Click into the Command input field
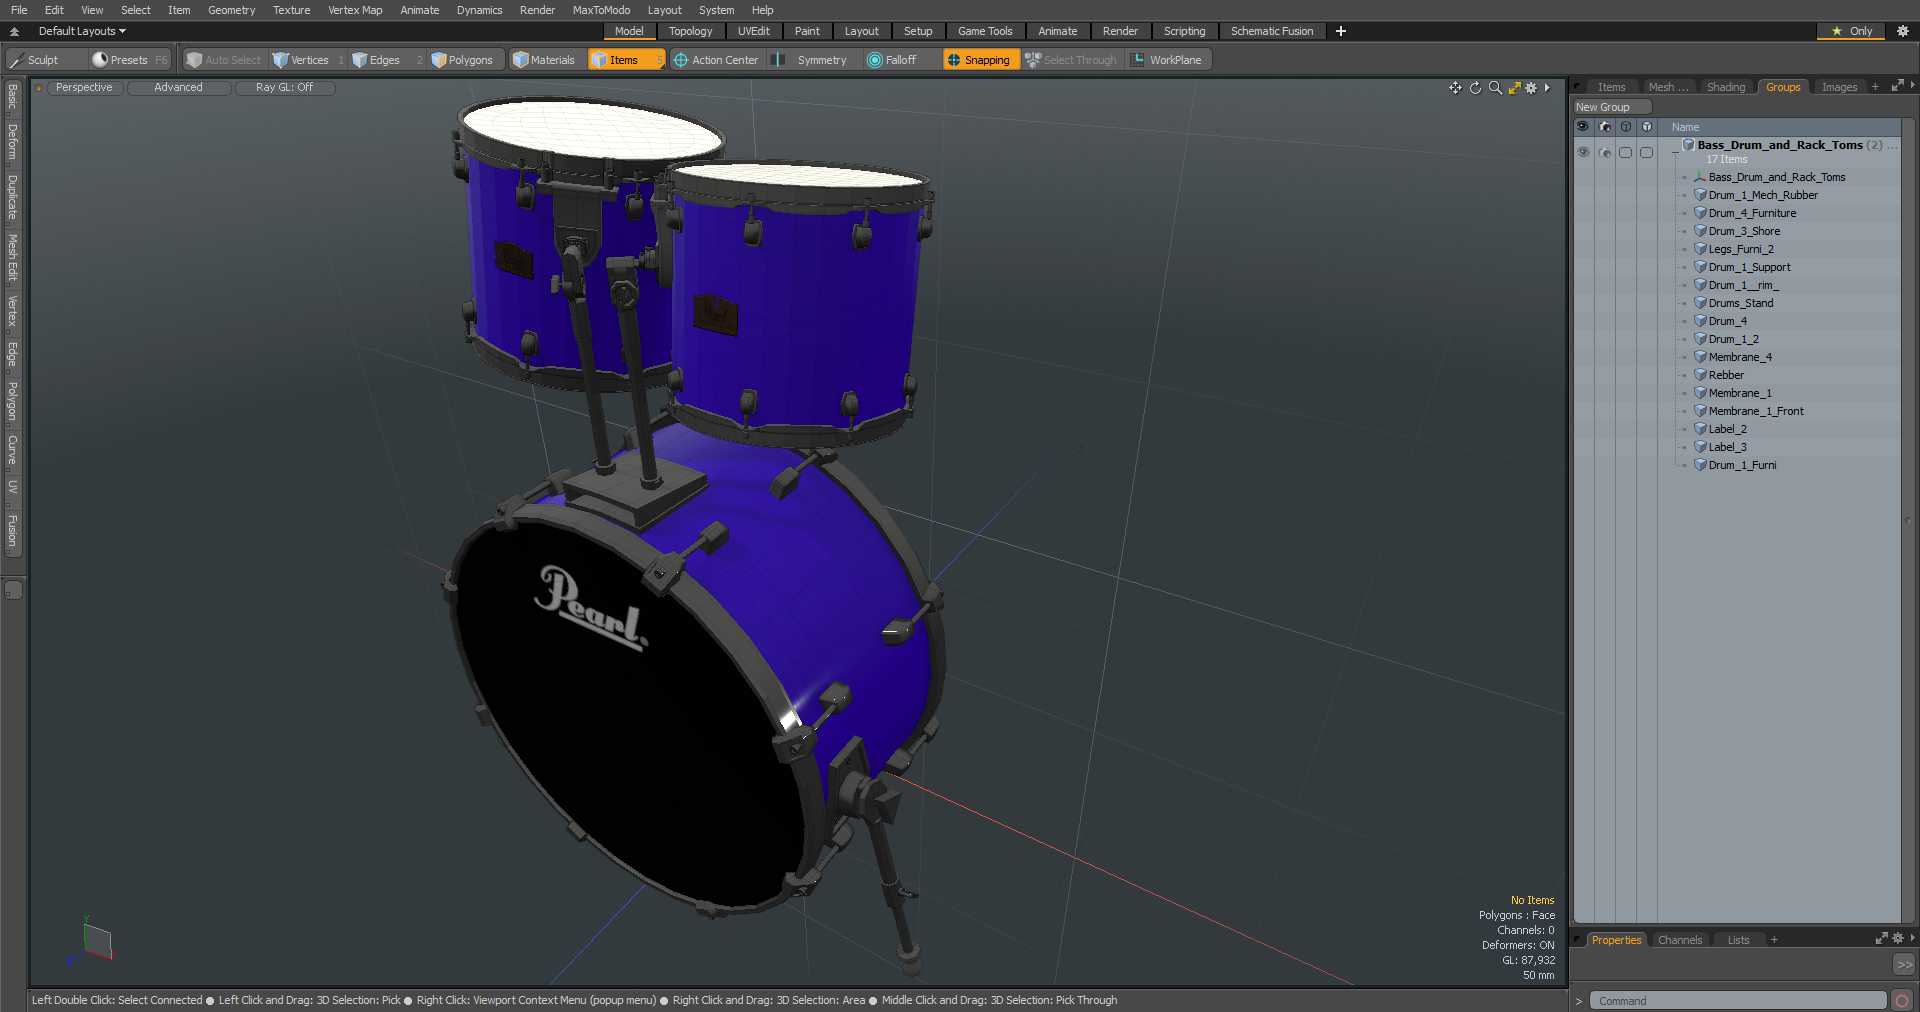This screenshot has width=1920, height=1012. (1738, 1000)
